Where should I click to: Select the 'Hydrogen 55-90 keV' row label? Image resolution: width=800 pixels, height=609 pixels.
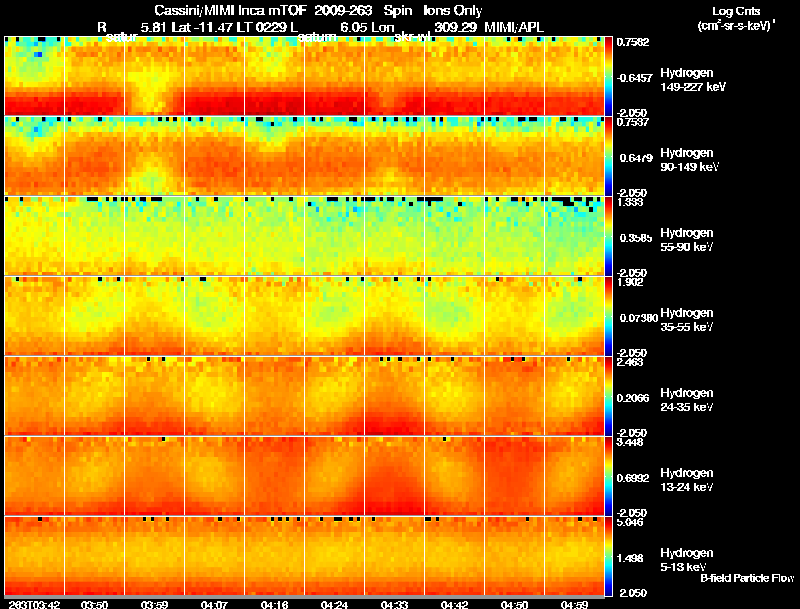(687, 240)
